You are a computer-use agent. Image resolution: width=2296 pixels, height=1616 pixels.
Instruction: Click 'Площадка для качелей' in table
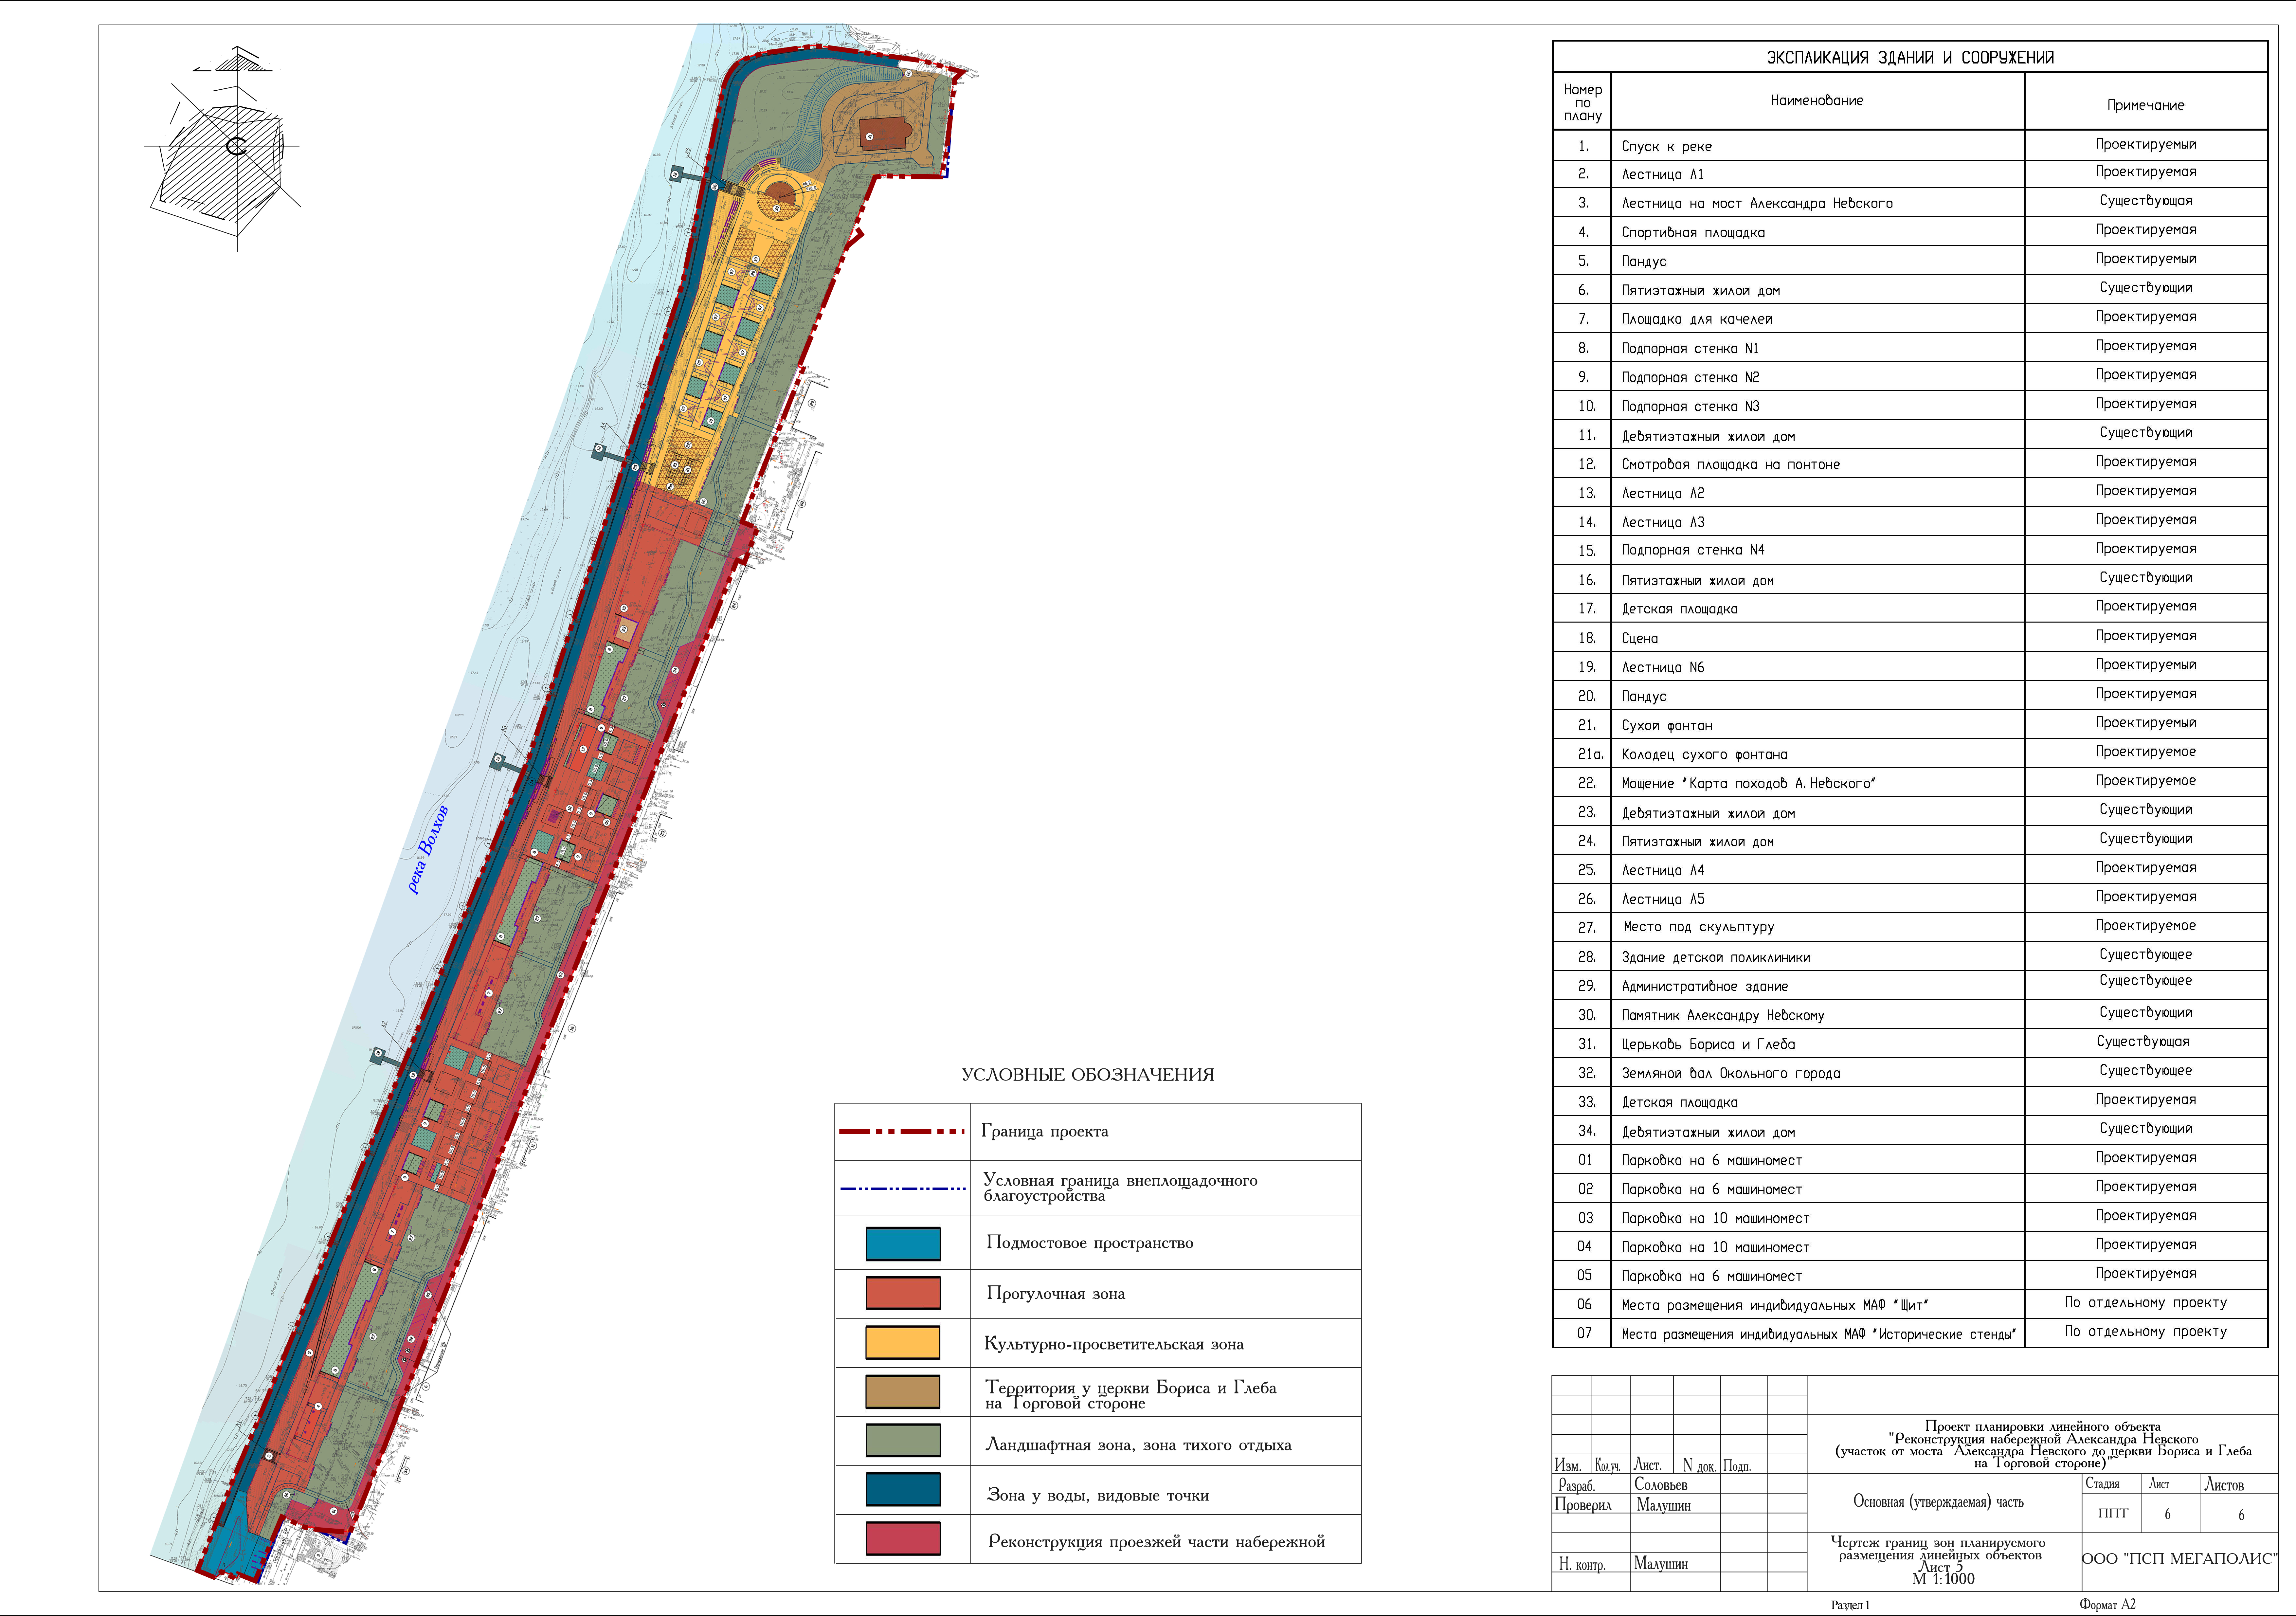coord(1697,319)
